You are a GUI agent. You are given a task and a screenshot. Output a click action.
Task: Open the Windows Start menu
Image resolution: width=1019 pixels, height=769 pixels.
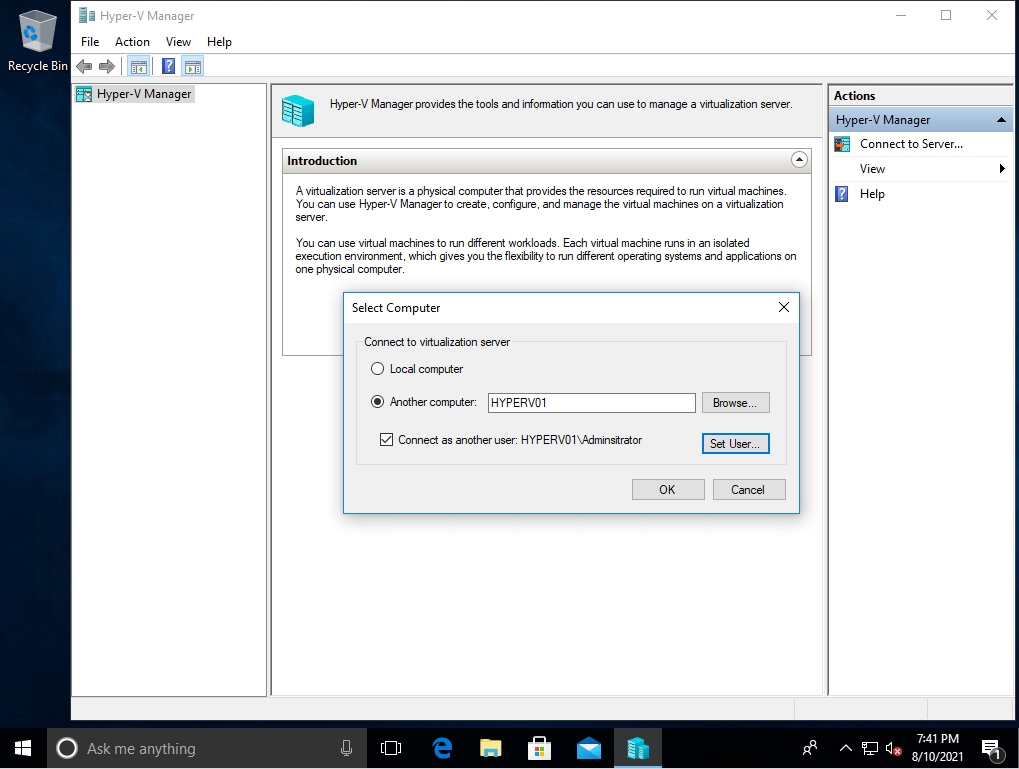tap(23, 748)
